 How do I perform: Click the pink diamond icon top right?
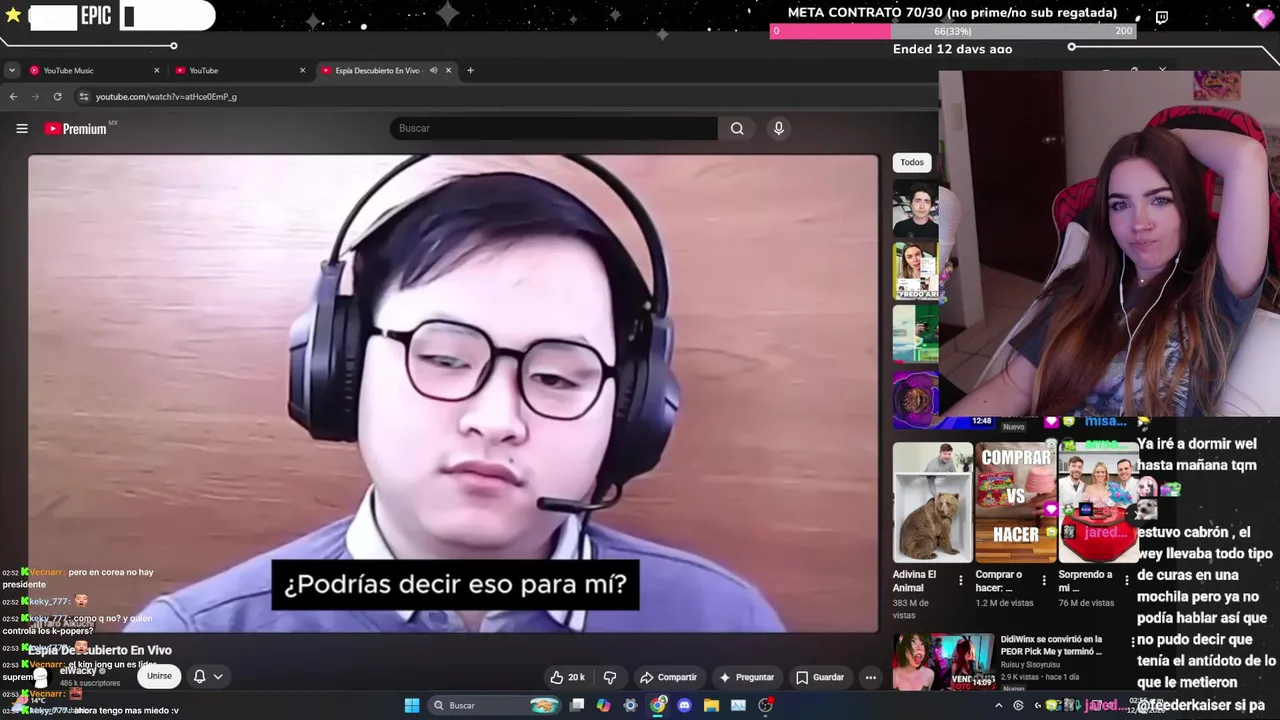[x=1263, y=17]
